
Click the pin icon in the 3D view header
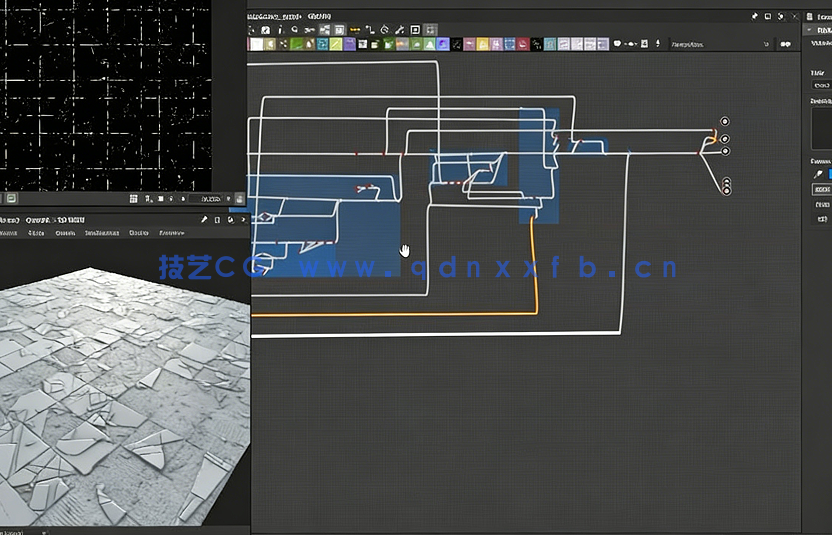pyautogui.click(x=204, y=219)
